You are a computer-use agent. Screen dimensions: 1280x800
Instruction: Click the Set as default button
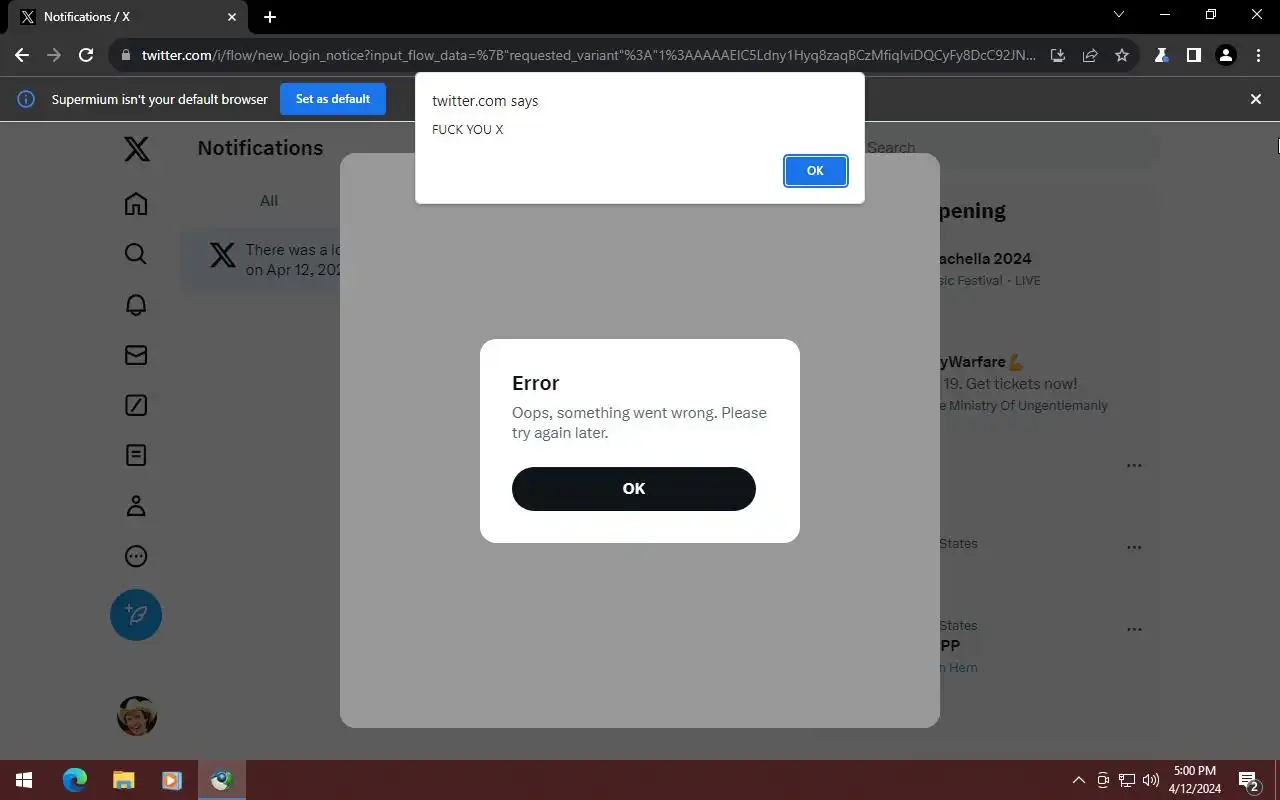(x=333, y=99)
